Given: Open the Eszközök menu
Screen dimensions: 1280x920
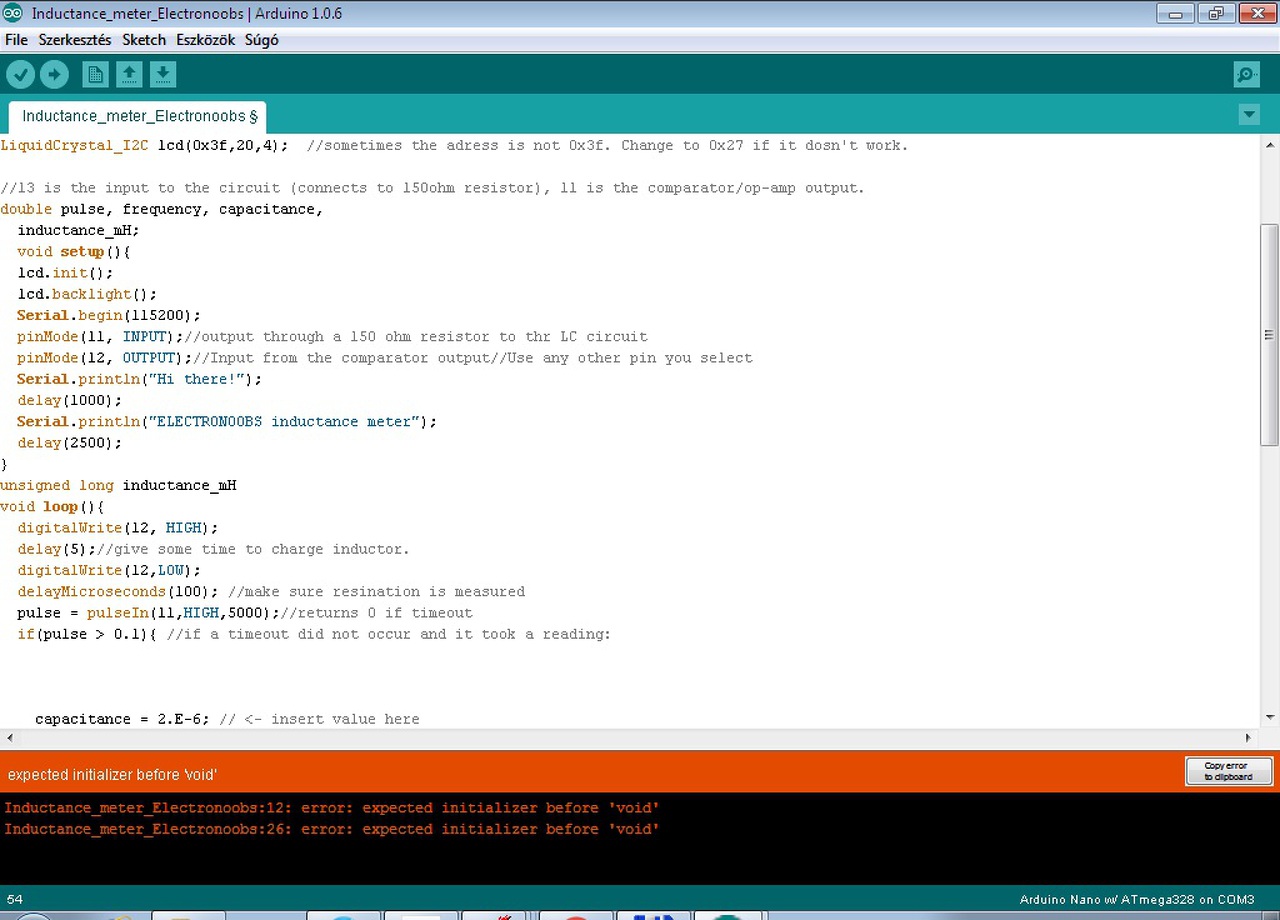Looking at the screenshot, I should [205, 40].
